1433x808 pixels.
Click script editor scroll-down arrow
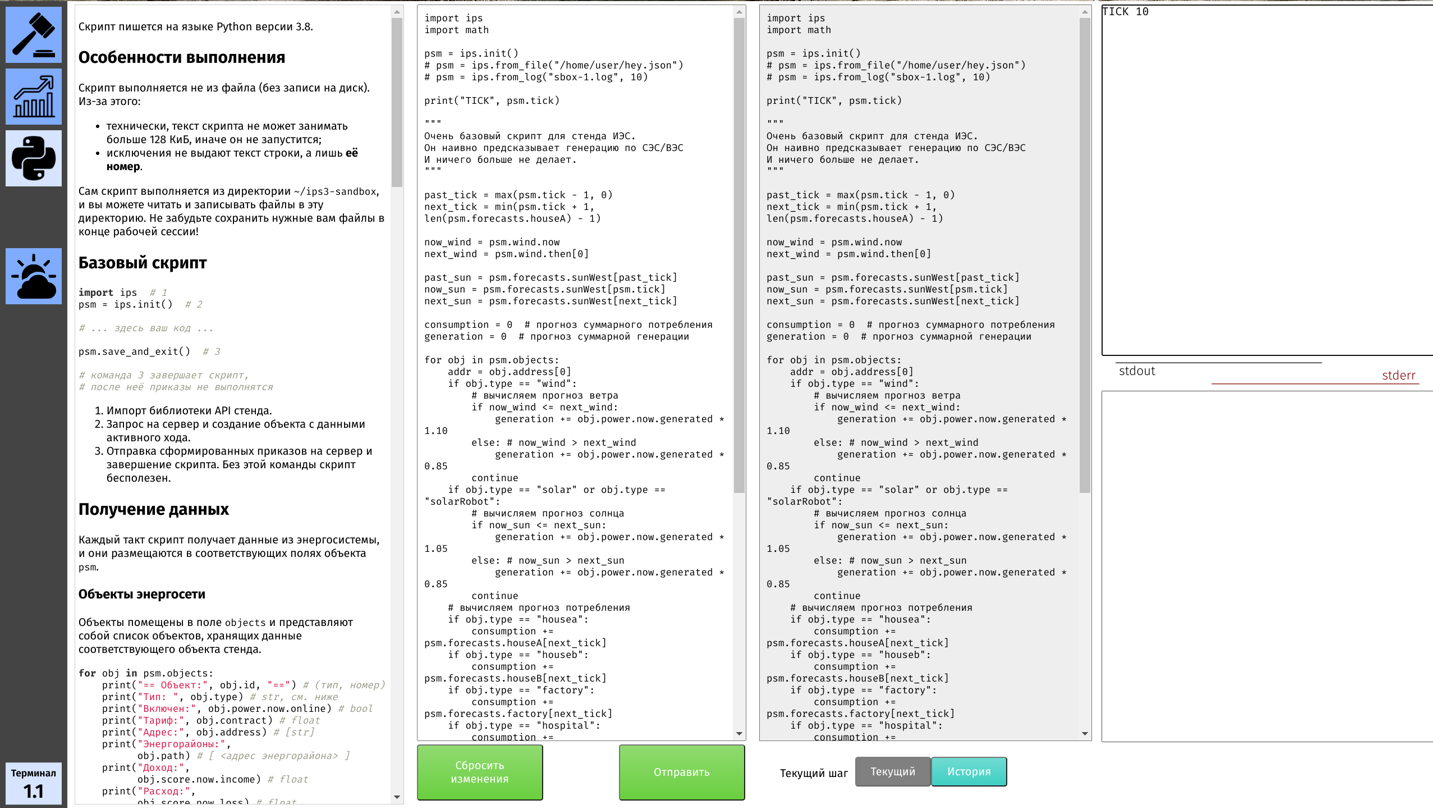[739, 733]
